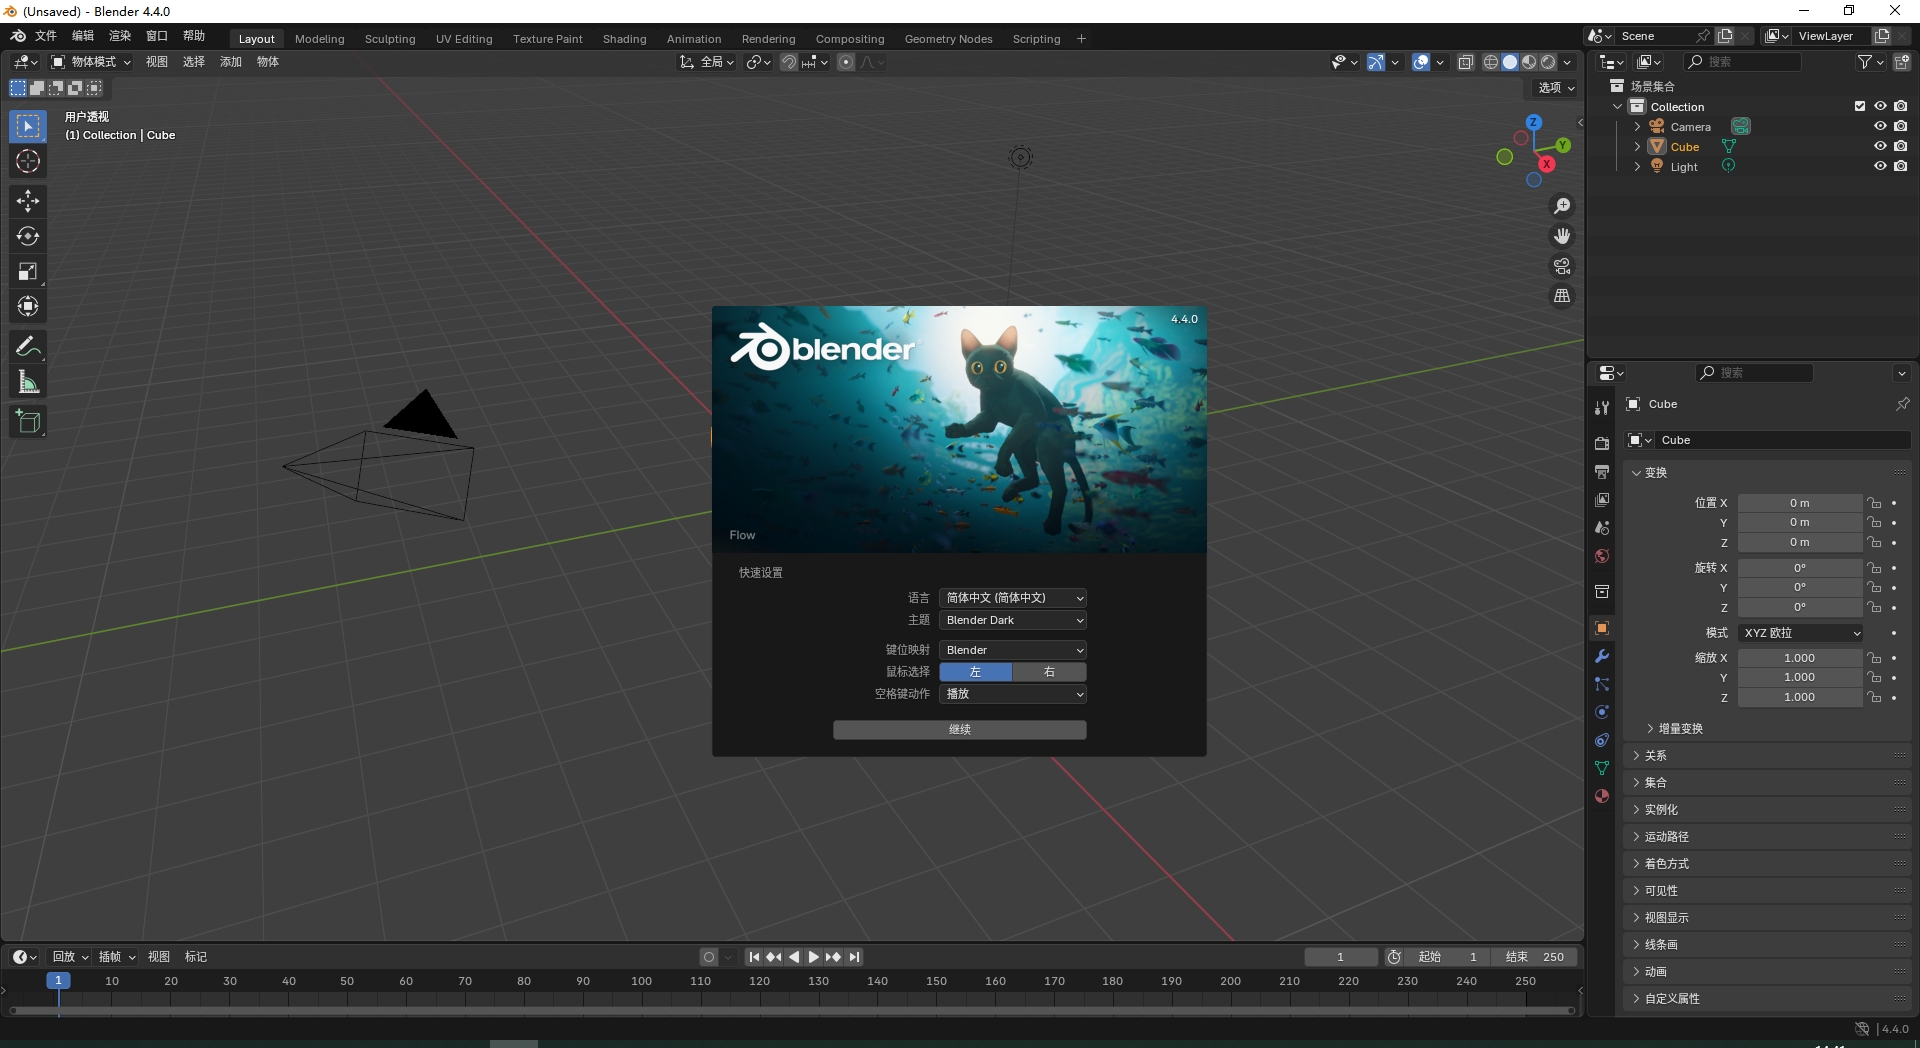1920x1048 pixels.
Task: Select the Annotate tool
Action: (27, 345)
